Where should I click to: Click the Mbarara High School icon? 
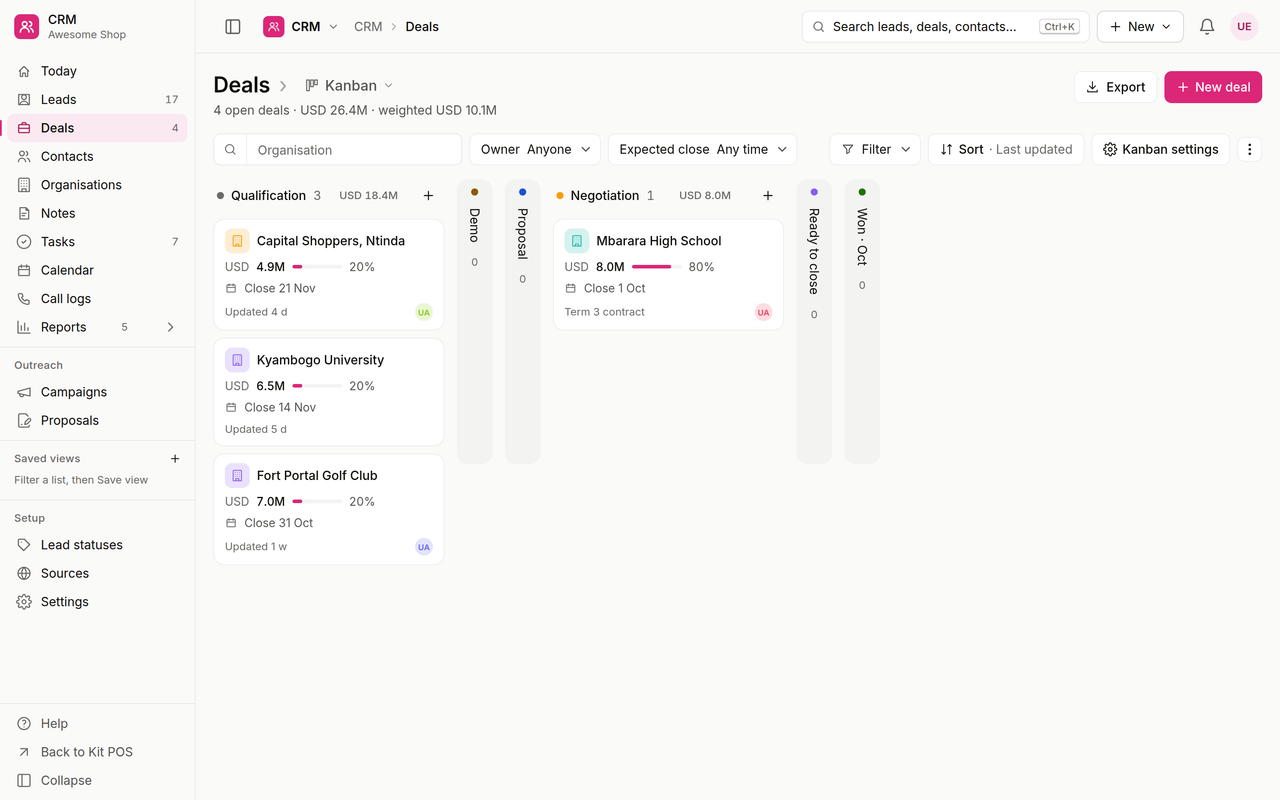click(x=577, y=241)
